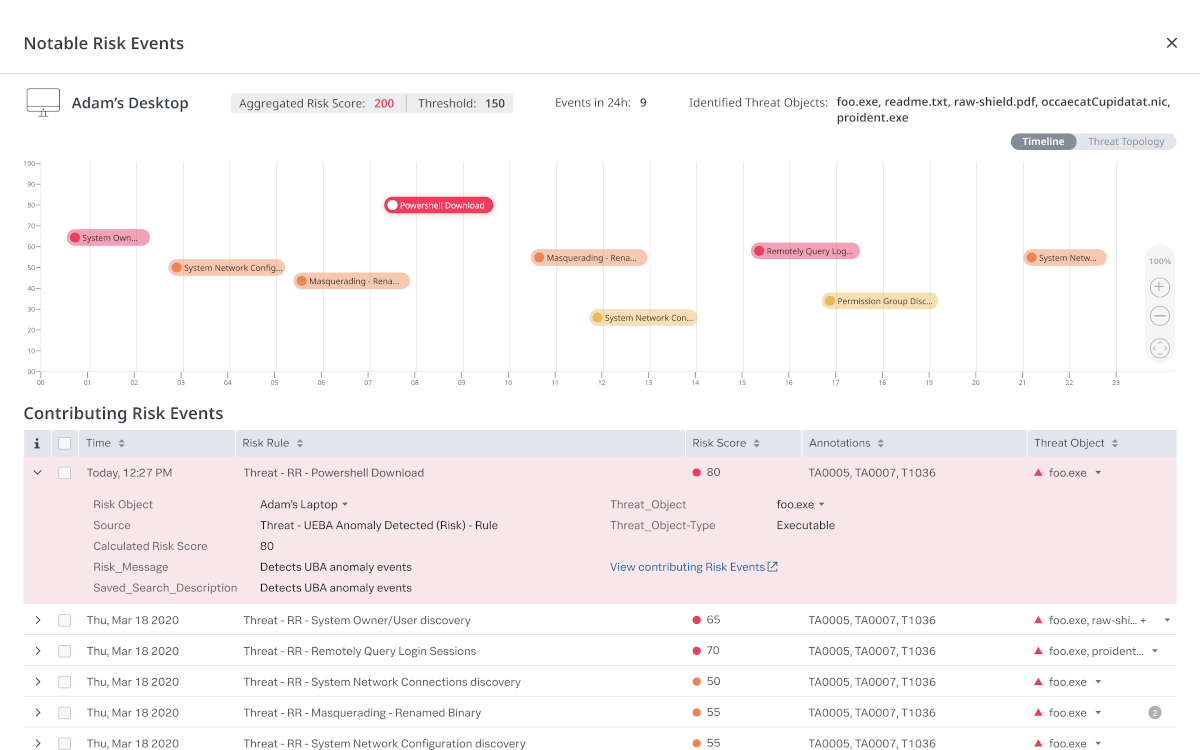Click the zoom in plus icon
Viewport: 1200px width, 750px height.
point(1159,287)
